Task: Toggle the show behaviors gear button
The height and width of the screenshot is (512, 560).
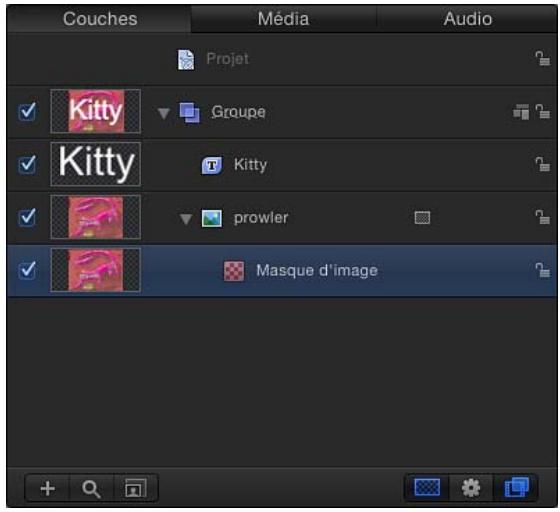Action: click(x=471, y=487)
